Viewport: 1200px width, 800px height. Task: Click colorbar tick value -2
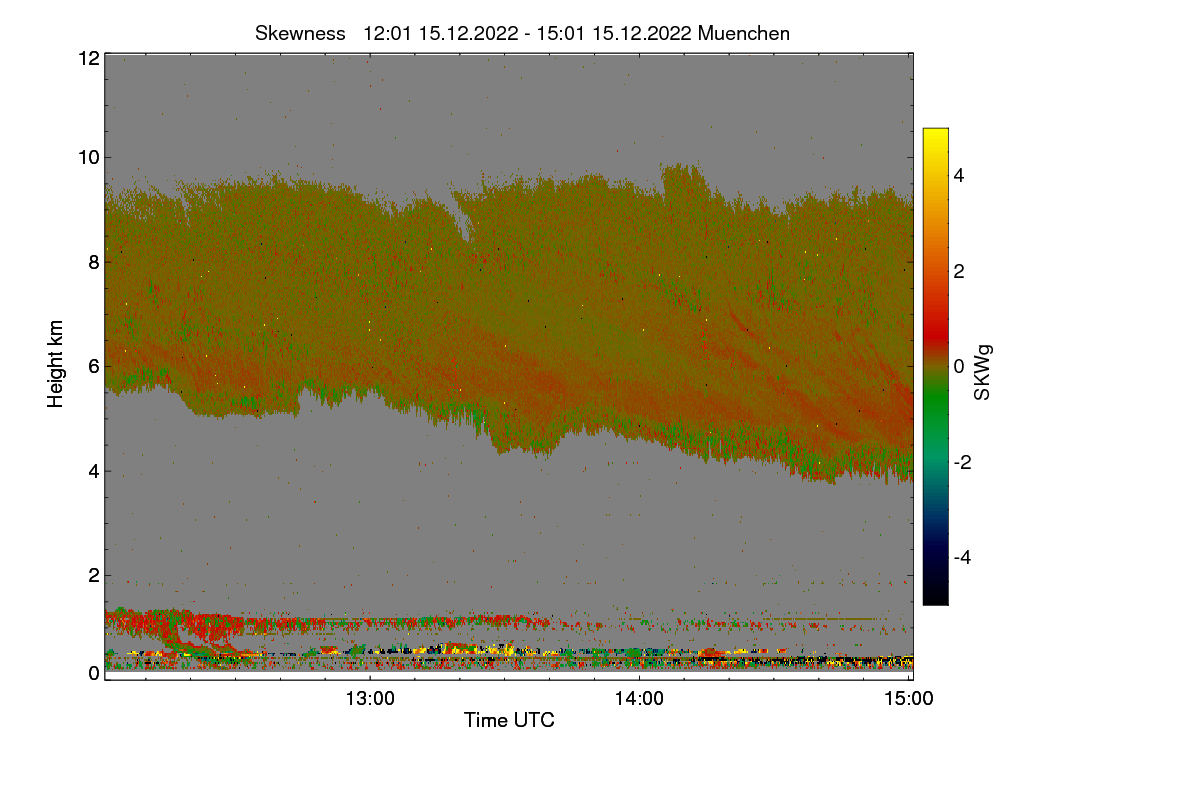962,462
